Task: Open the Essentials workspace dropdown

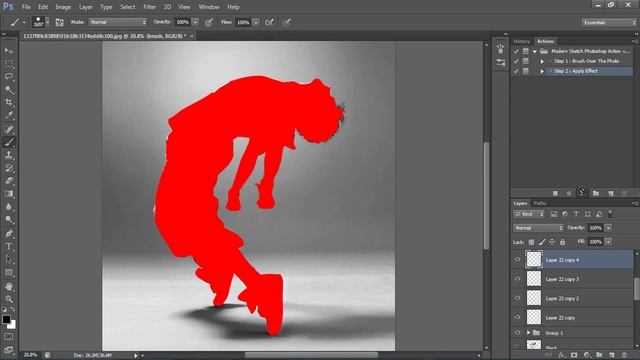Action: coord(609,22)
